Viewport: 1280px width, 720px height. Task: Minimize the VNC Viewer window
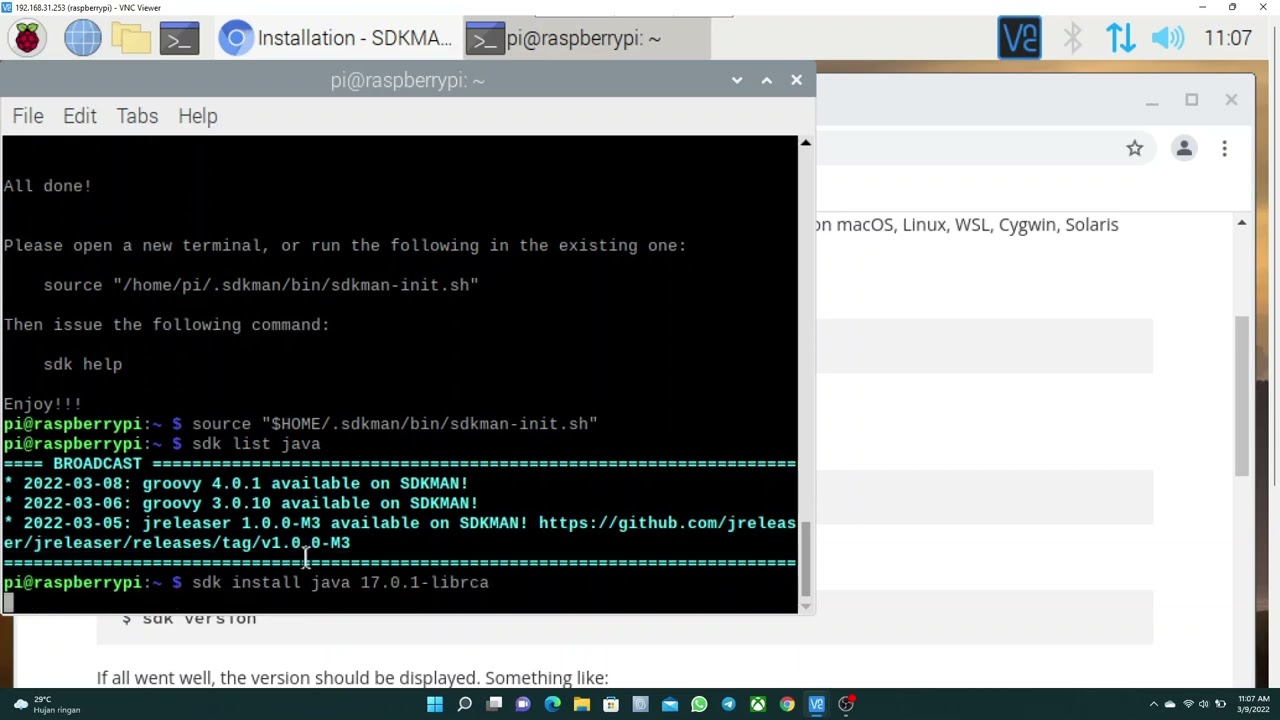(1202, 7)
